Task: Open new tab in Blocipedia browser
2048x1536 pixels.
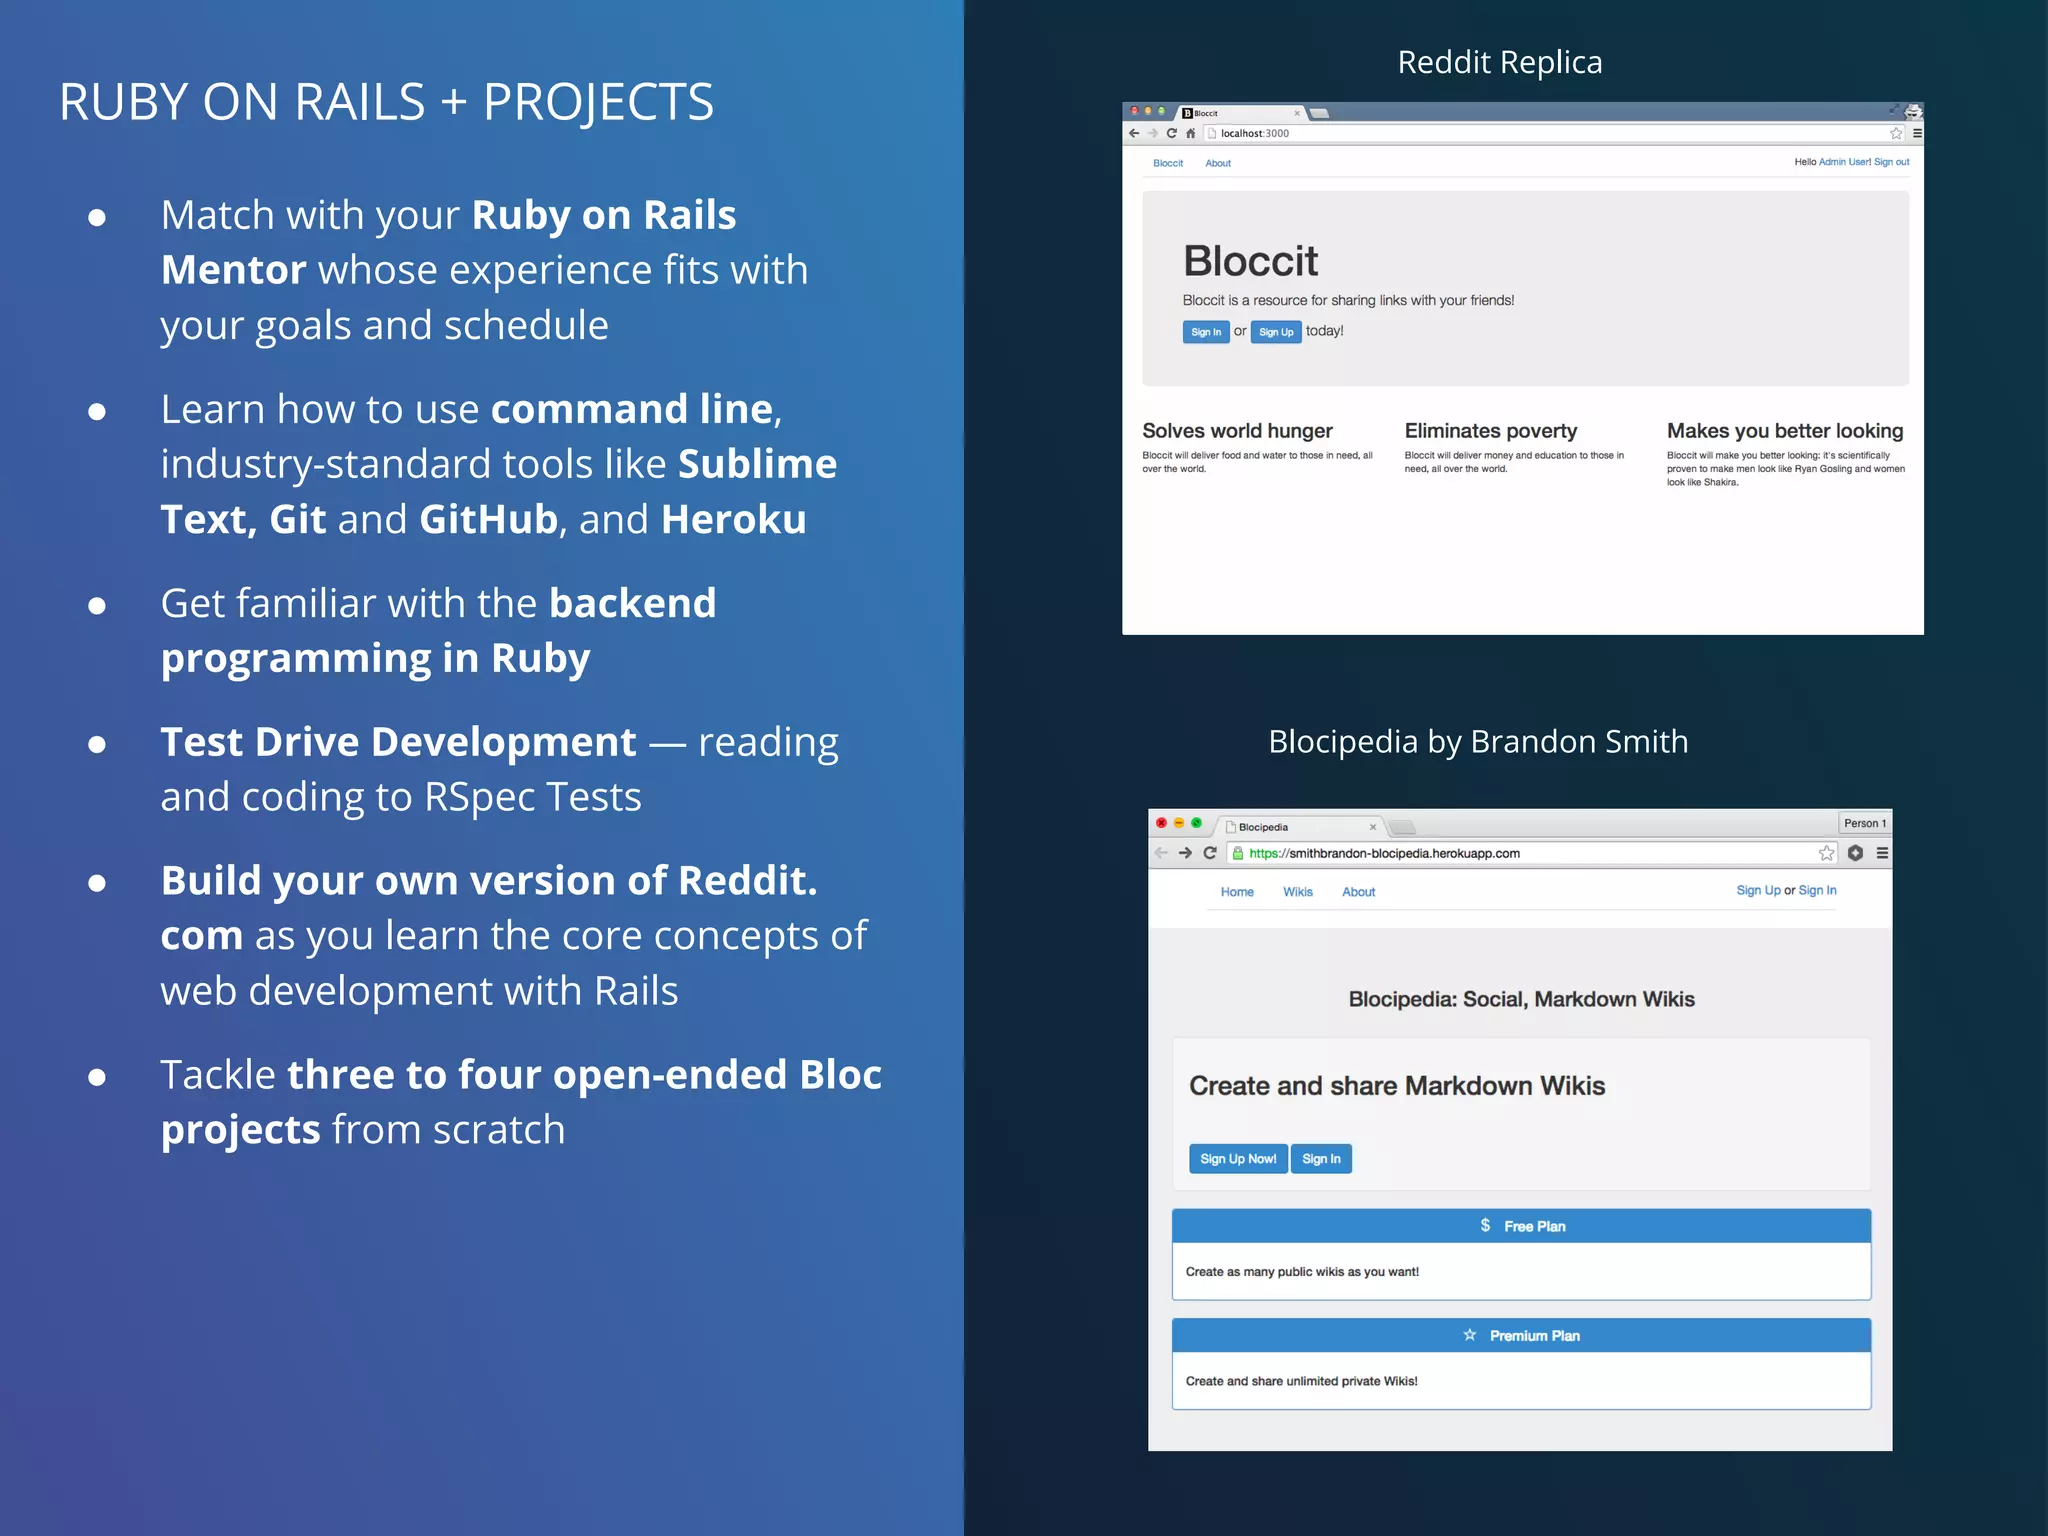Action: pyautogui.click(x=1403, y=827)
